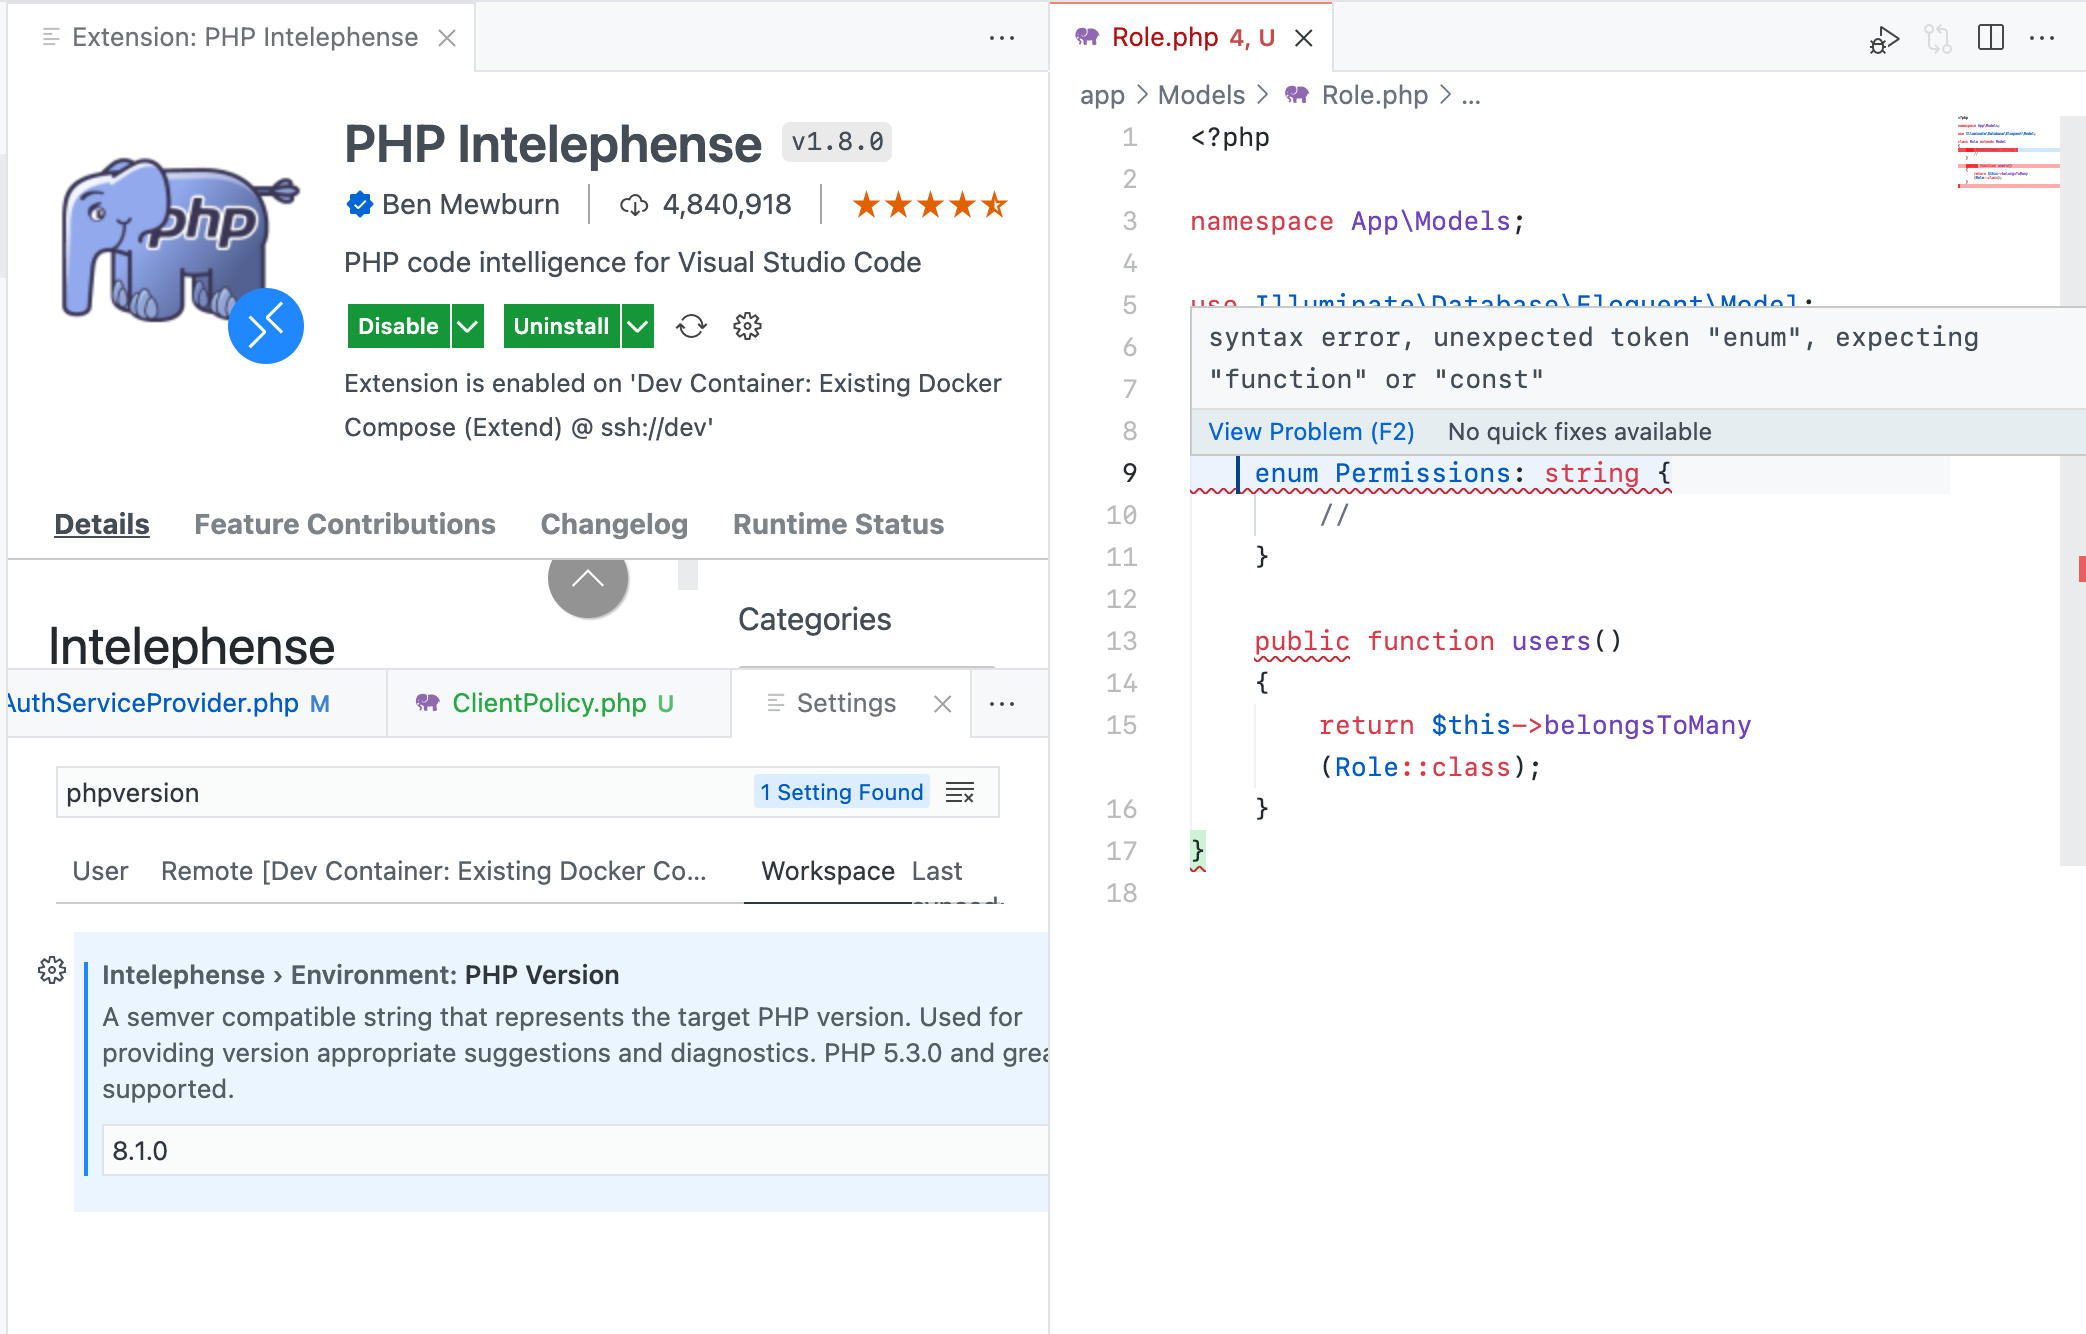The height and width of the screenshot is (1334, 2086).
Task: Click the Run and Debug play icon
Action: (1884, 39)
